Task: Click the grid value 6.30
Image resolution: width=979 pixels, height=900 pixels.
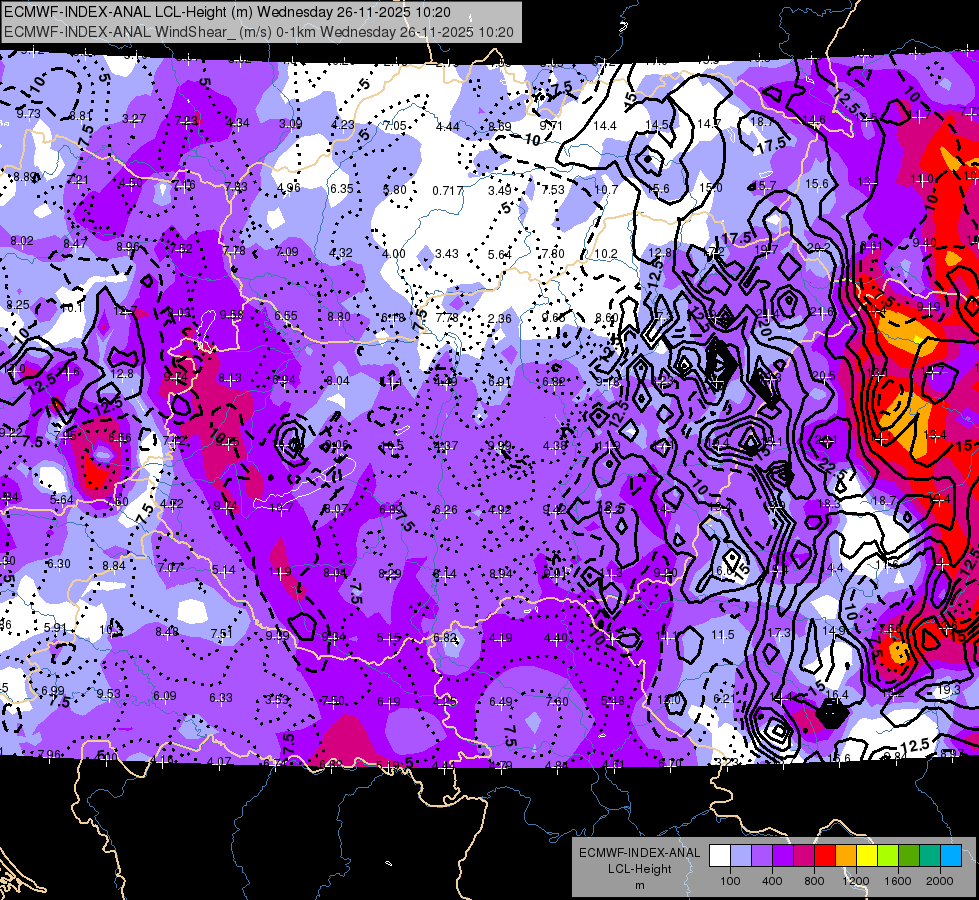Action: click(x=59, y=563)
